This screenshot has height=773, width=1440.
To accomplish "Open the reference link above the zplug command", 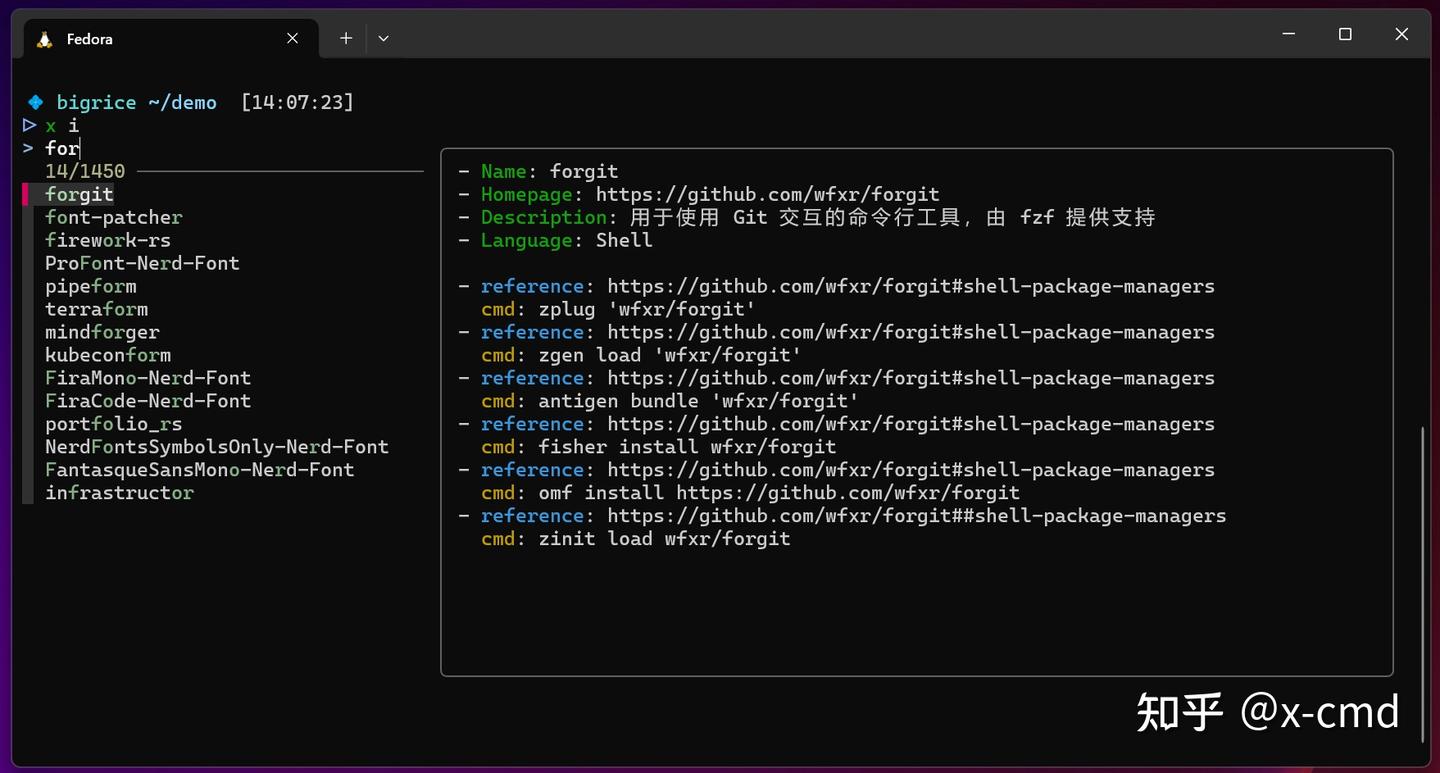I will tap(911, 286).
